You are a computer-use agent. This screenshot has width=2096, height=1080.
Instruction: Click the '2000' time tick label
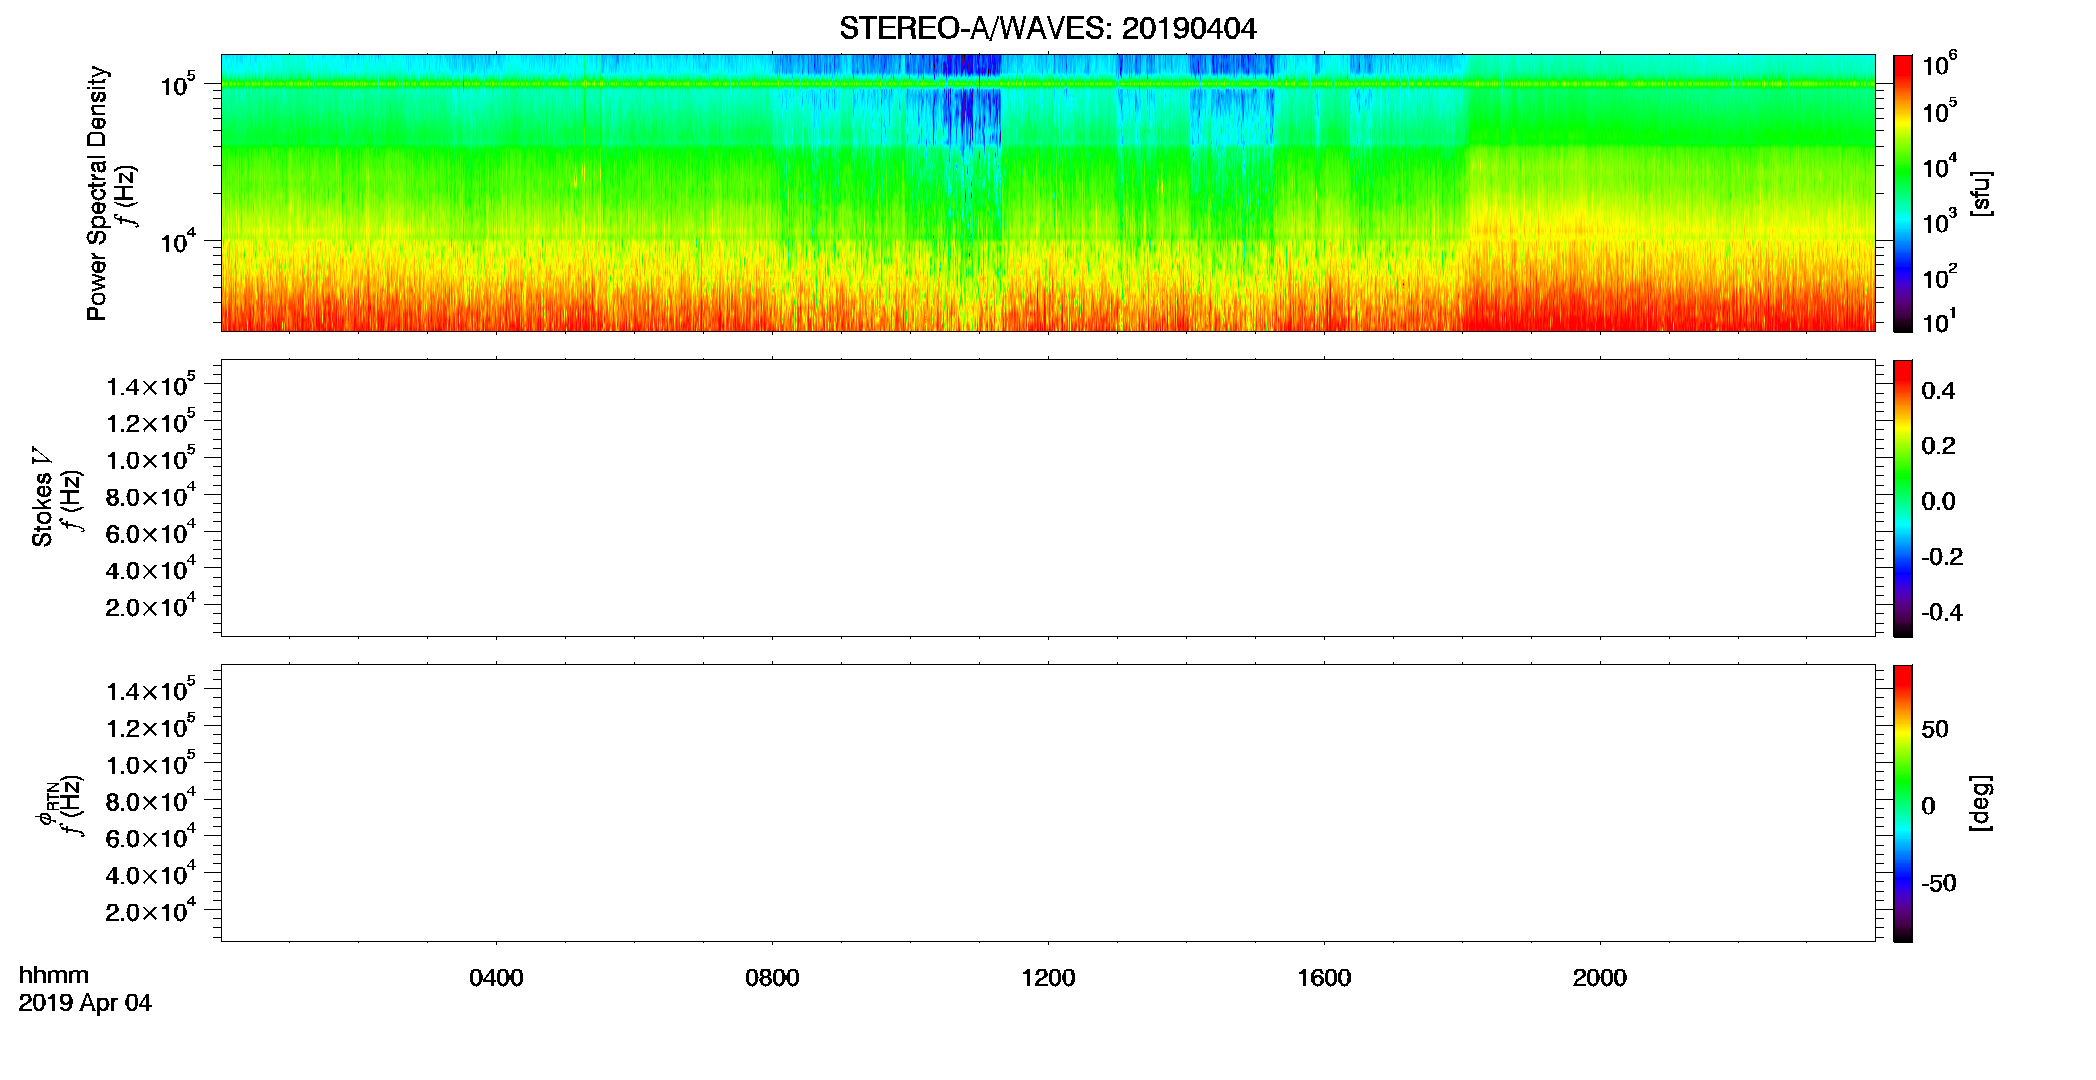pos(1600,978)
